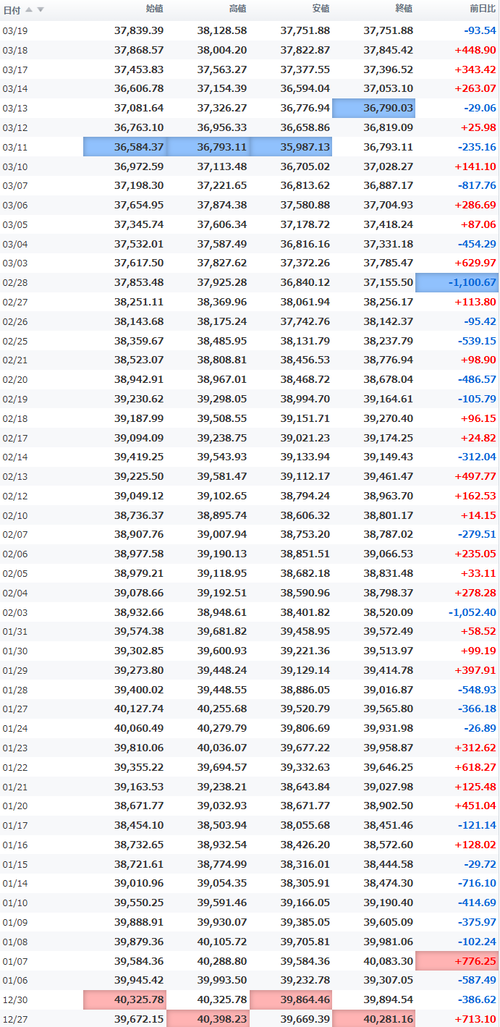Select the 03/18 change value +448.90
This screenshot has height=1027, width=500.
click(475, 50)
